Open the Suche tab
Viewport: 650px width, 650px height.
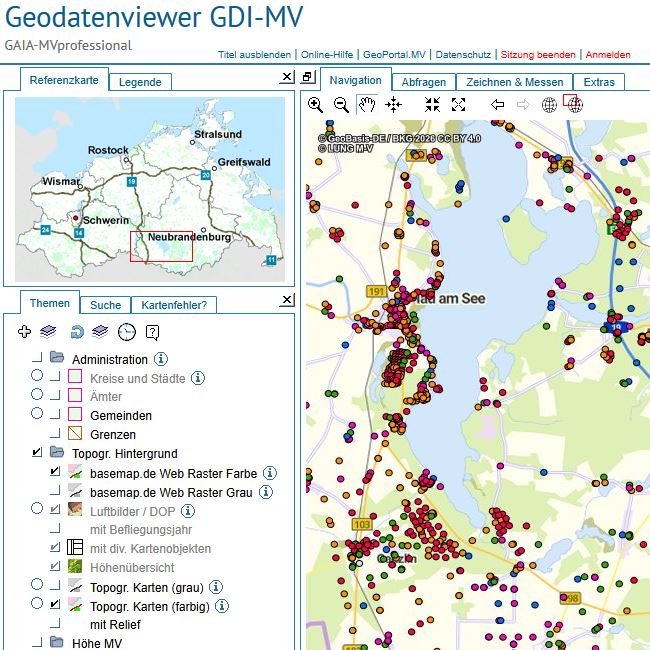click(x=106, y=305)
